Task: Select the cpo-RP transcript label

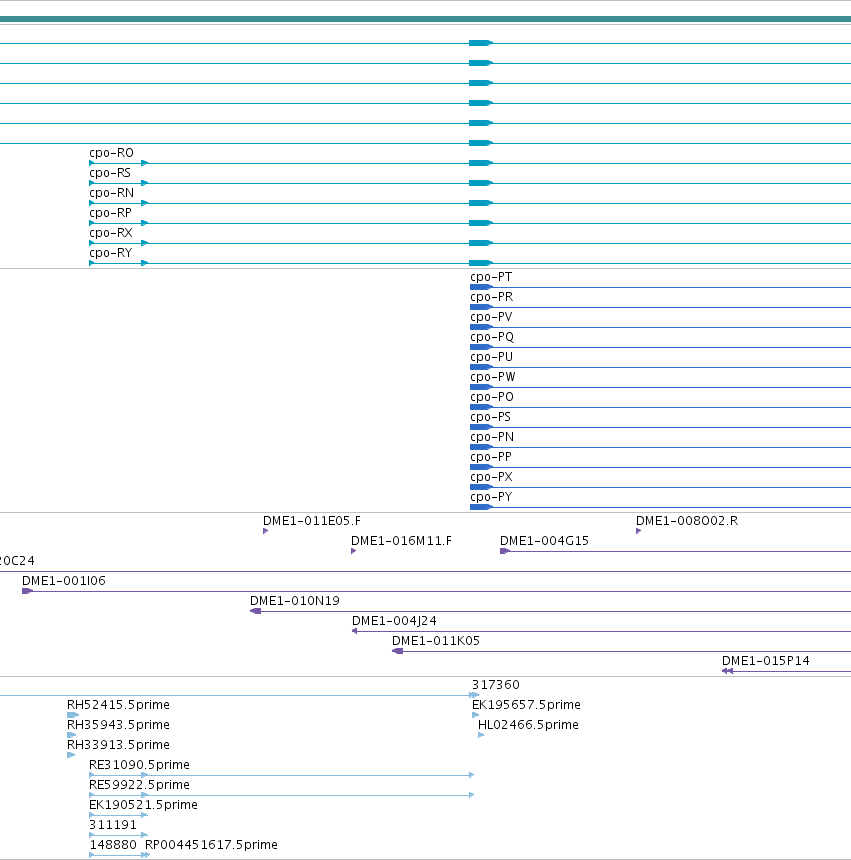Action: [110, 213]
